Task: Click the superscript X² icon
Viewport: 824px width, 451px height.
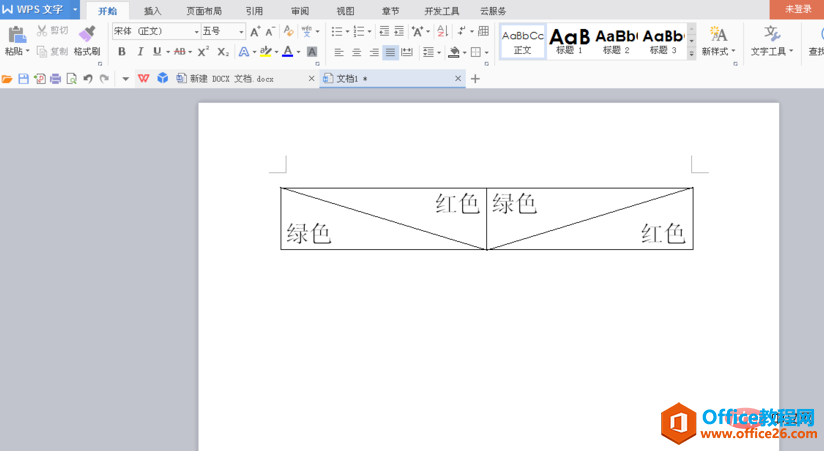Action: tap(203, 52)
